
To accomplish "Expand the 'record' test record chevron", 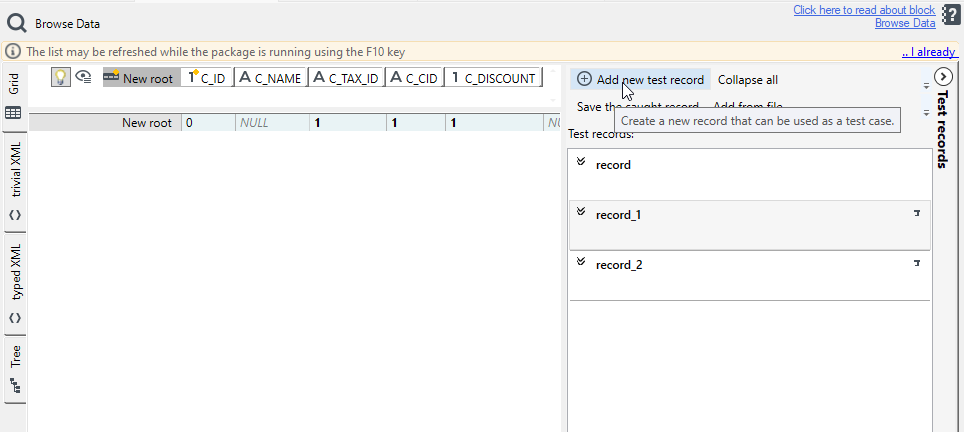I will (x=581, y=162).
